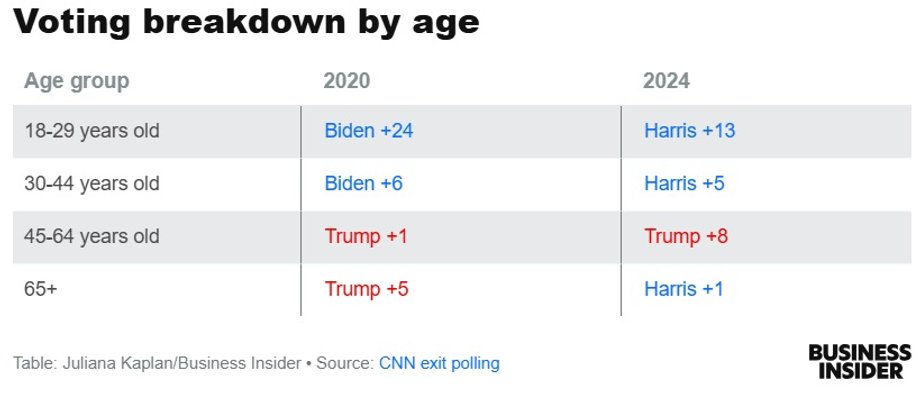Select the Age group column header

tap(76, 81)
